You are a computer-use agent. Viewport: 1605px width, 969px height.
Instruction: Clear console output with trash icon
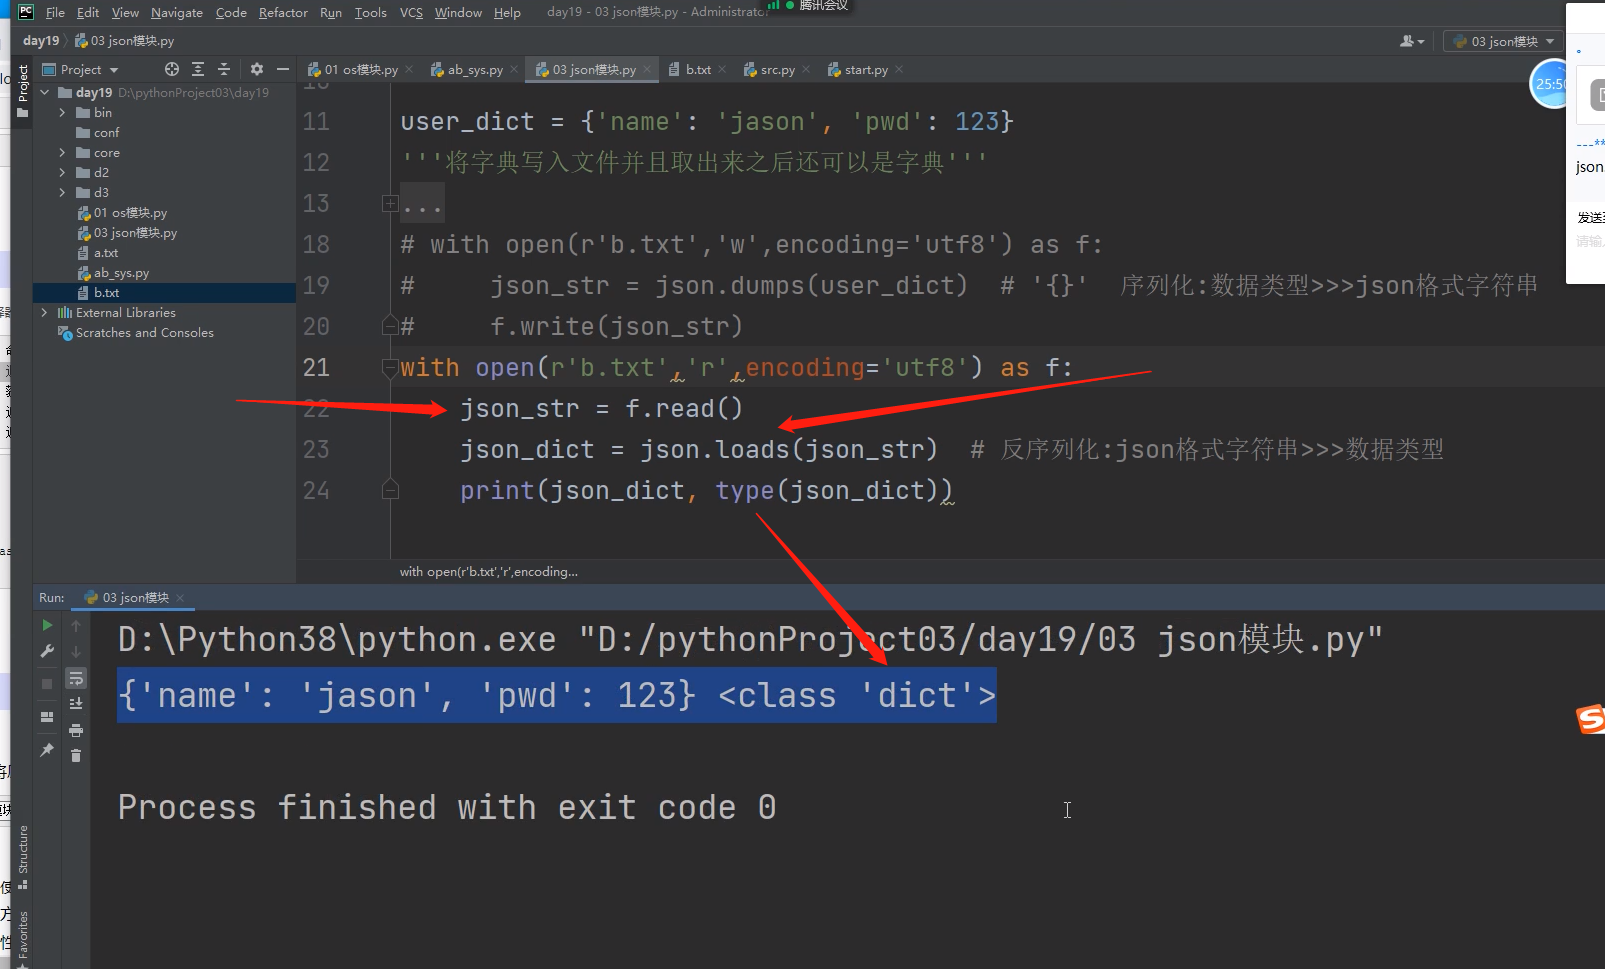coord(76,756)
